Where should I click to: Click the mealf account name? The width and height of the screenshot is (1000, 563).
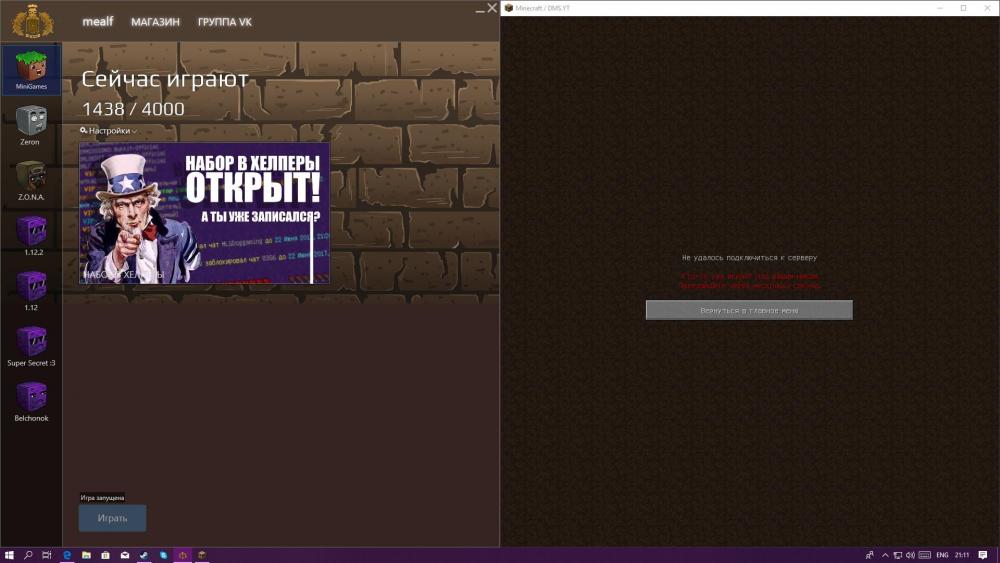[x=98, y=22]
